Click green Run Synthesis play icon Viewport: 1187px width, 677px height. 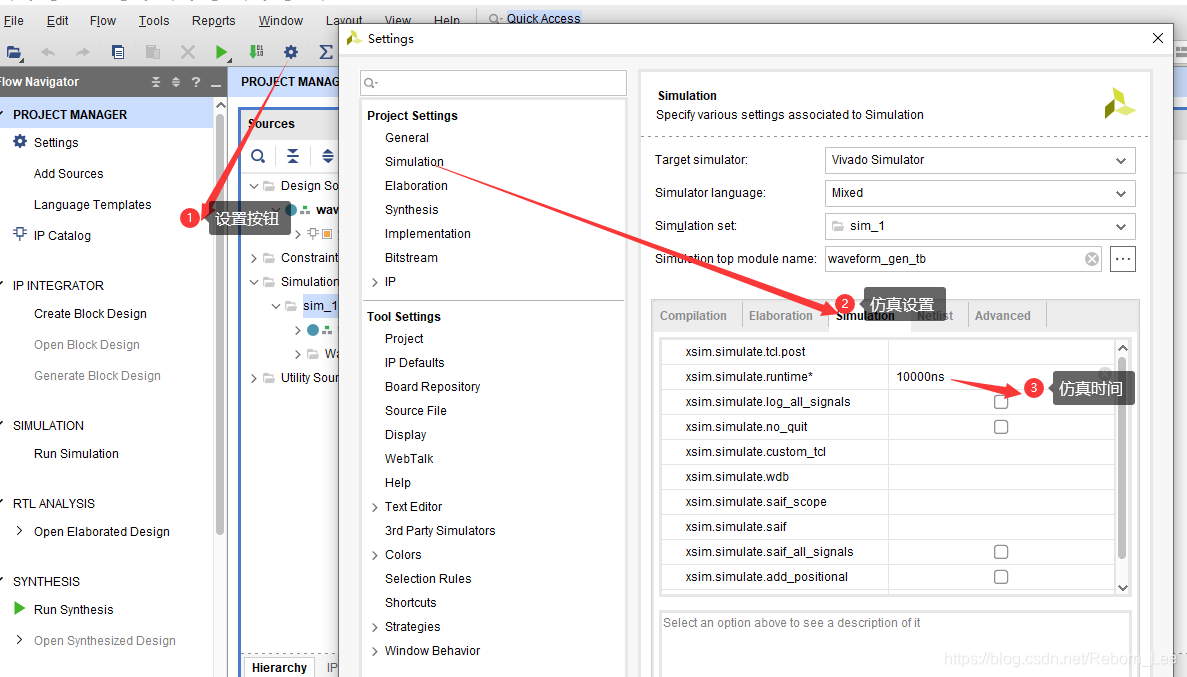tap(20, 608)
